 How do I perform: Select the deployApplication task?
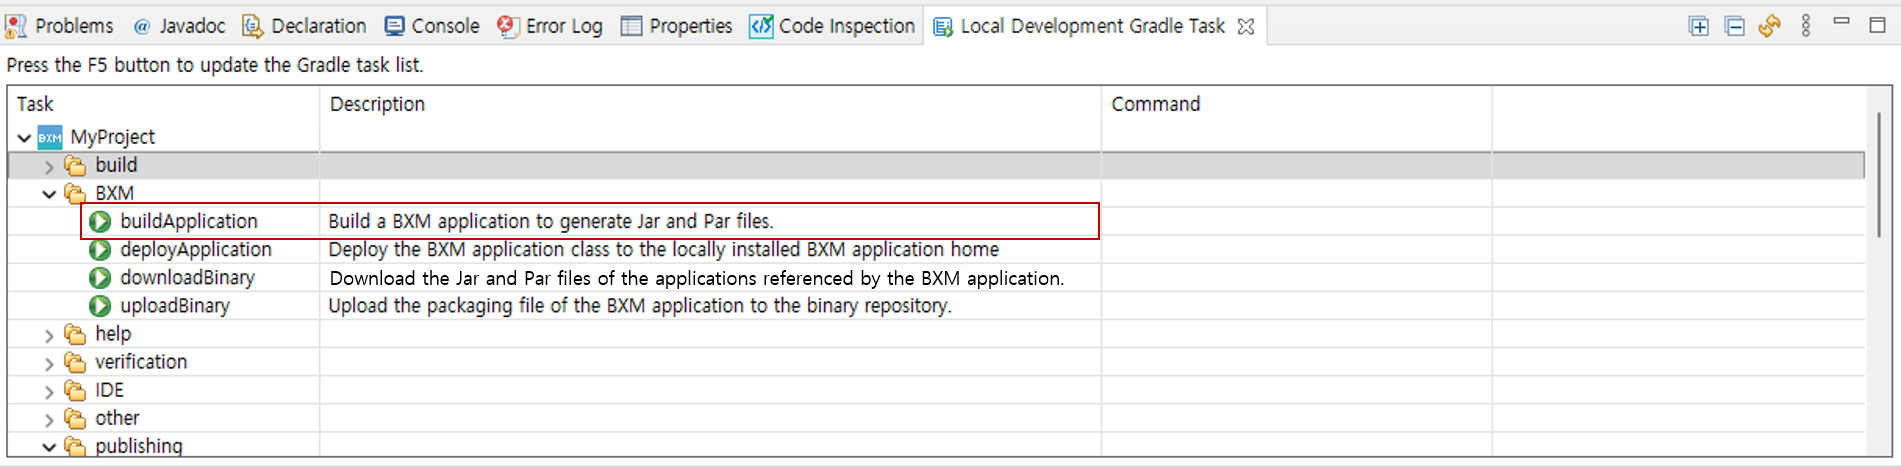click(x=196, y=249)
